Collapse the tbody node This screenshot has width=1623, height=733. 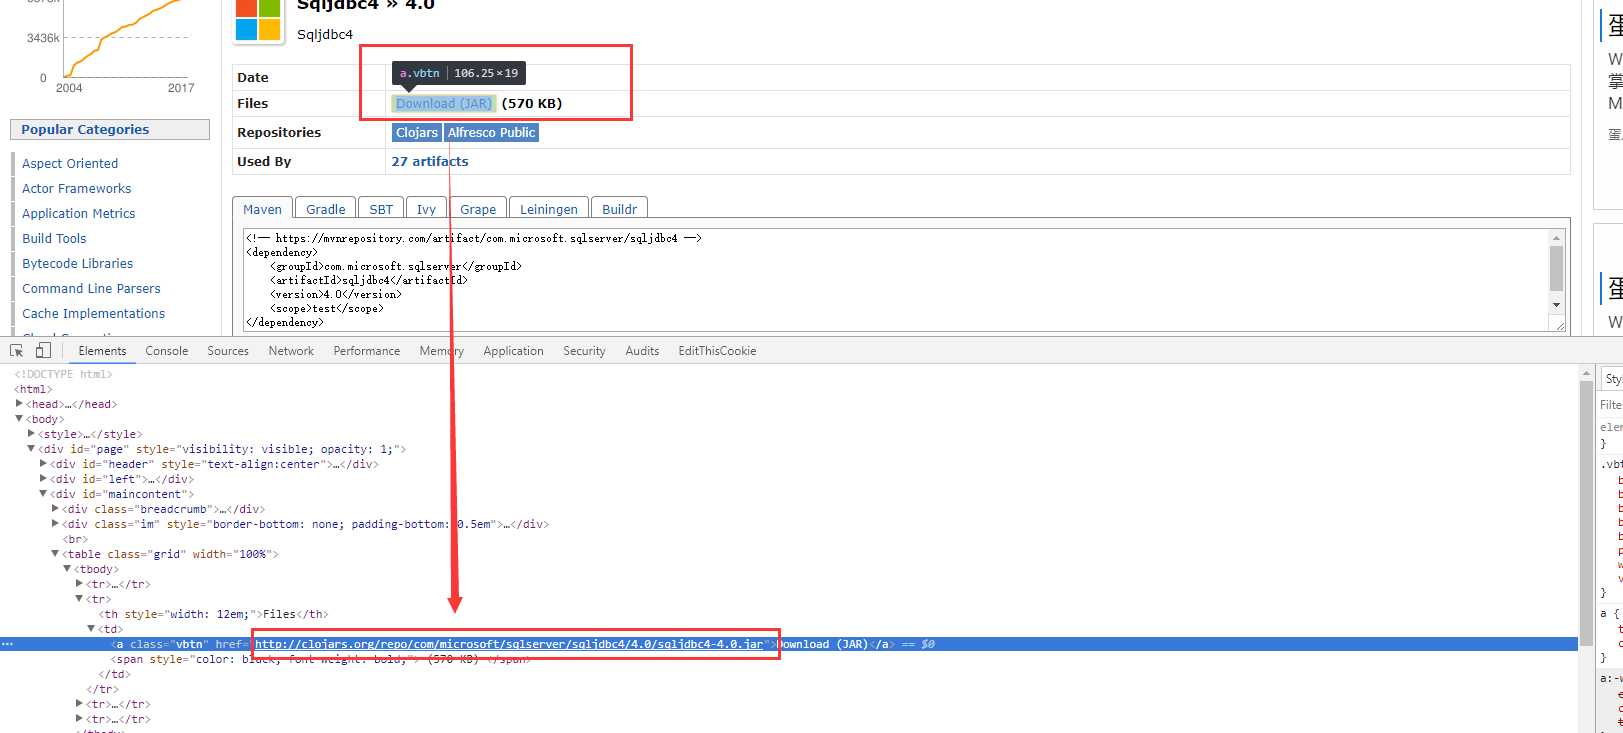coord(67,569)
